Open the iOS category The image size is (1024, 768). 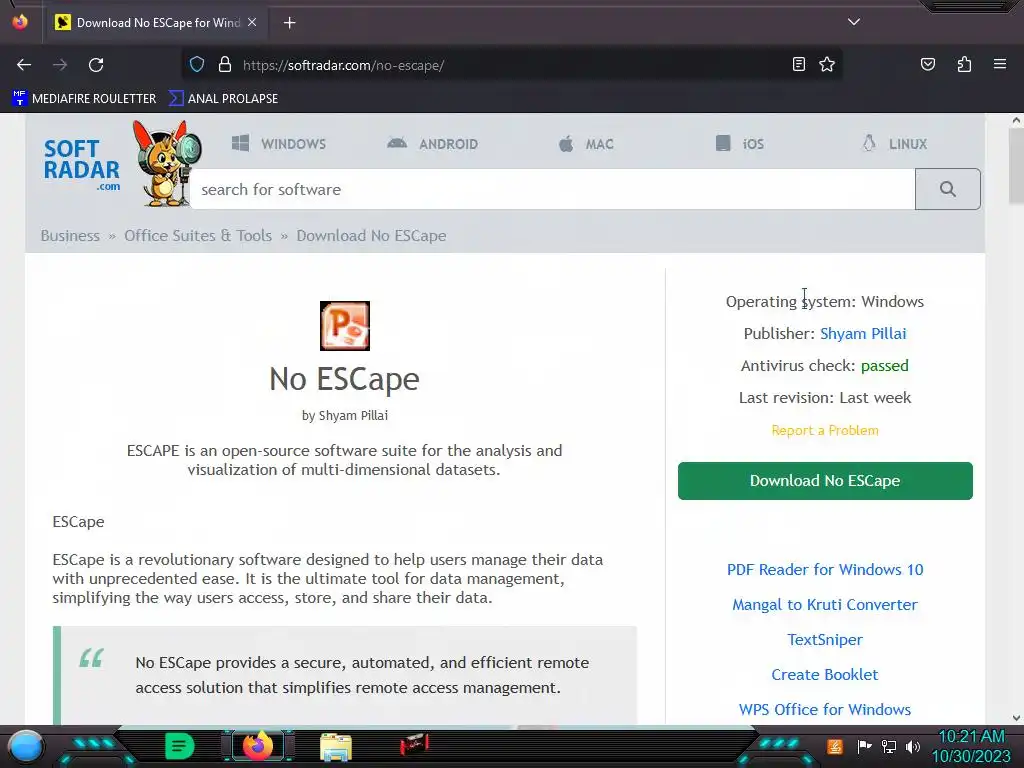coord(740,144)
